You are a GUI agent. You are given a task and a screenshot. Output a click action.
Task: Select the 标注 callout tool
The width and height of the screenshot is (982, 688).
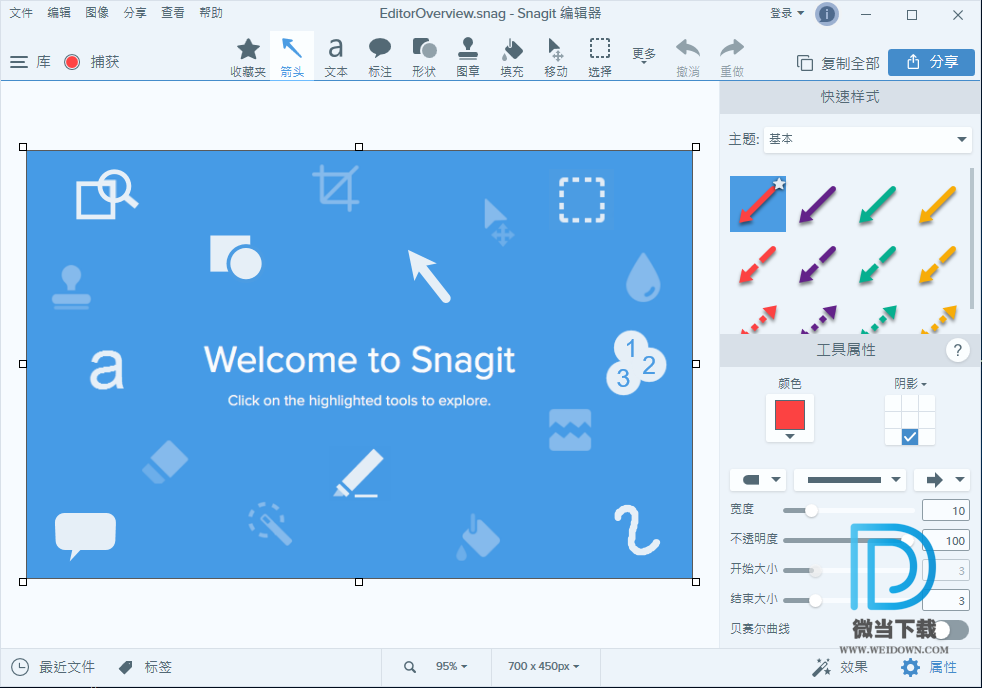point(380,57)
